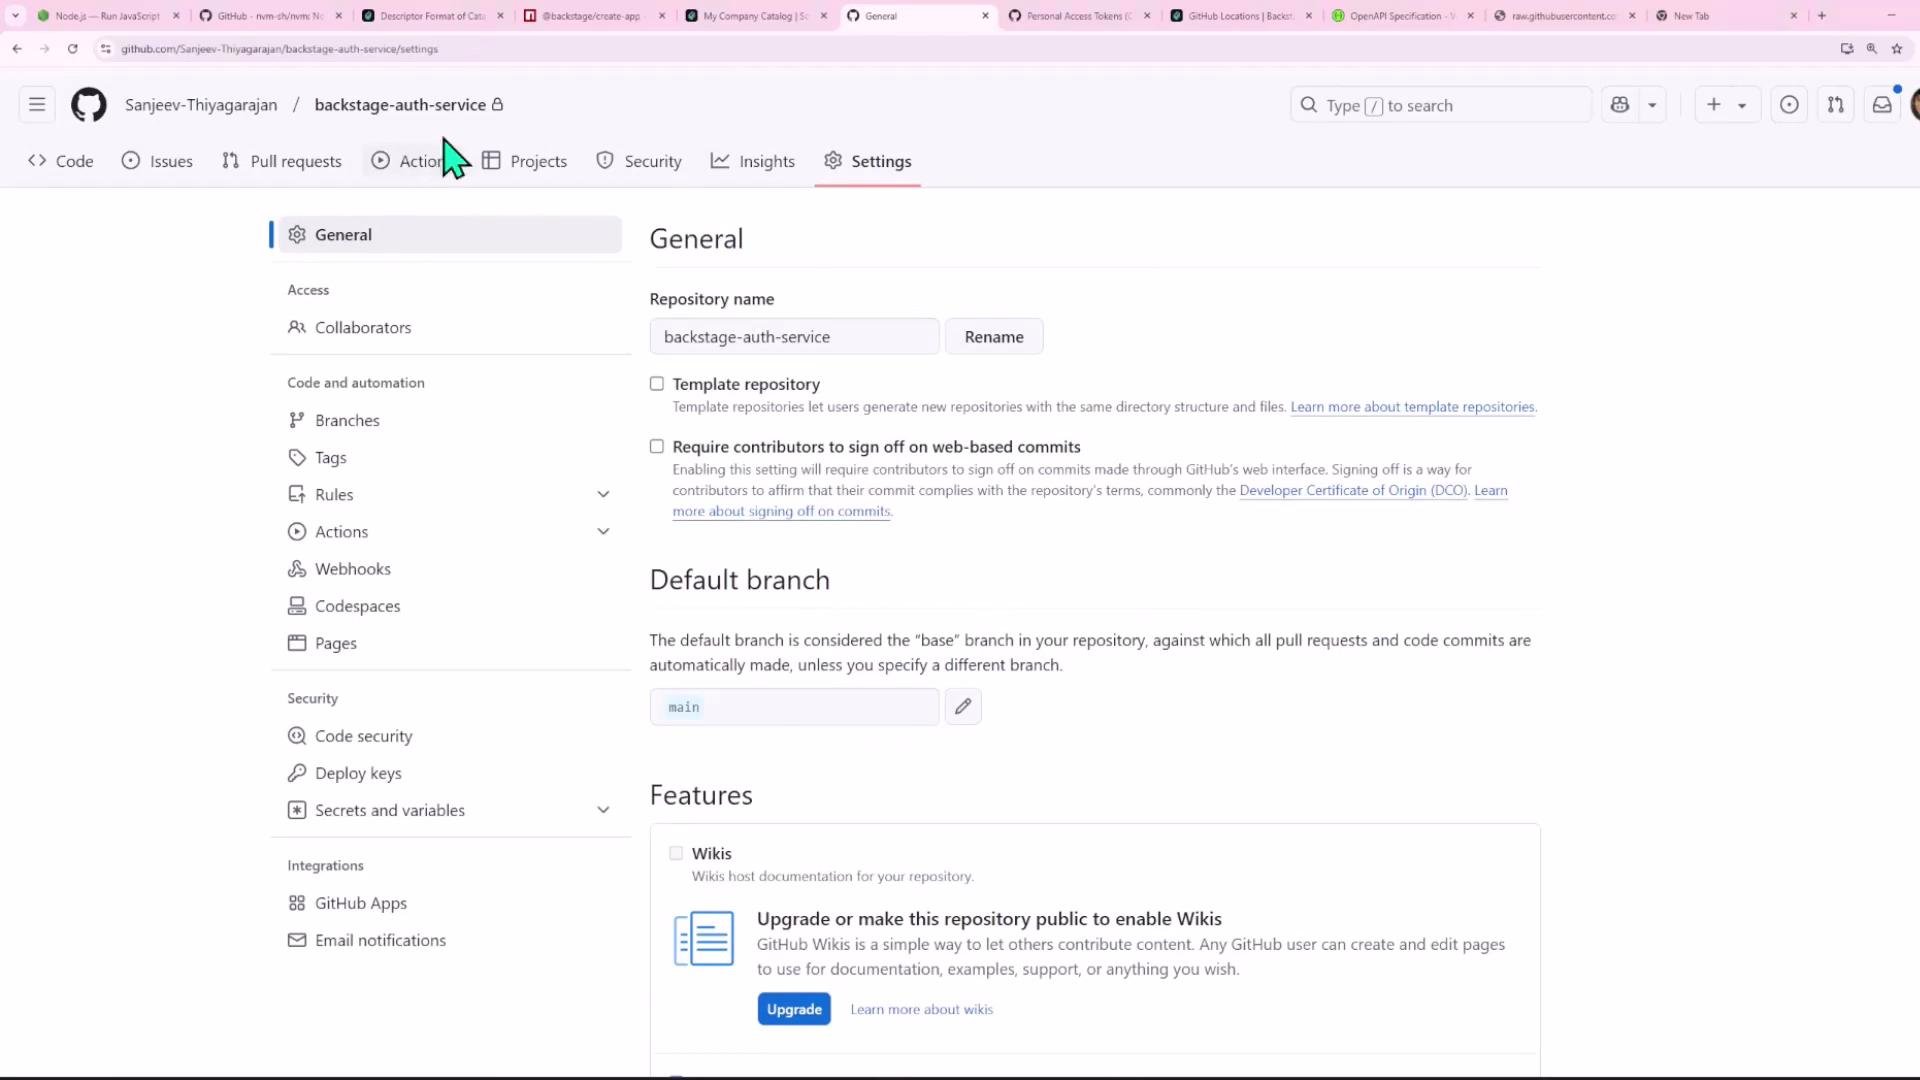The width and height of the screenshot is (1920, 1080).
Task: Reload the current page
Action: tap(73, 48)
